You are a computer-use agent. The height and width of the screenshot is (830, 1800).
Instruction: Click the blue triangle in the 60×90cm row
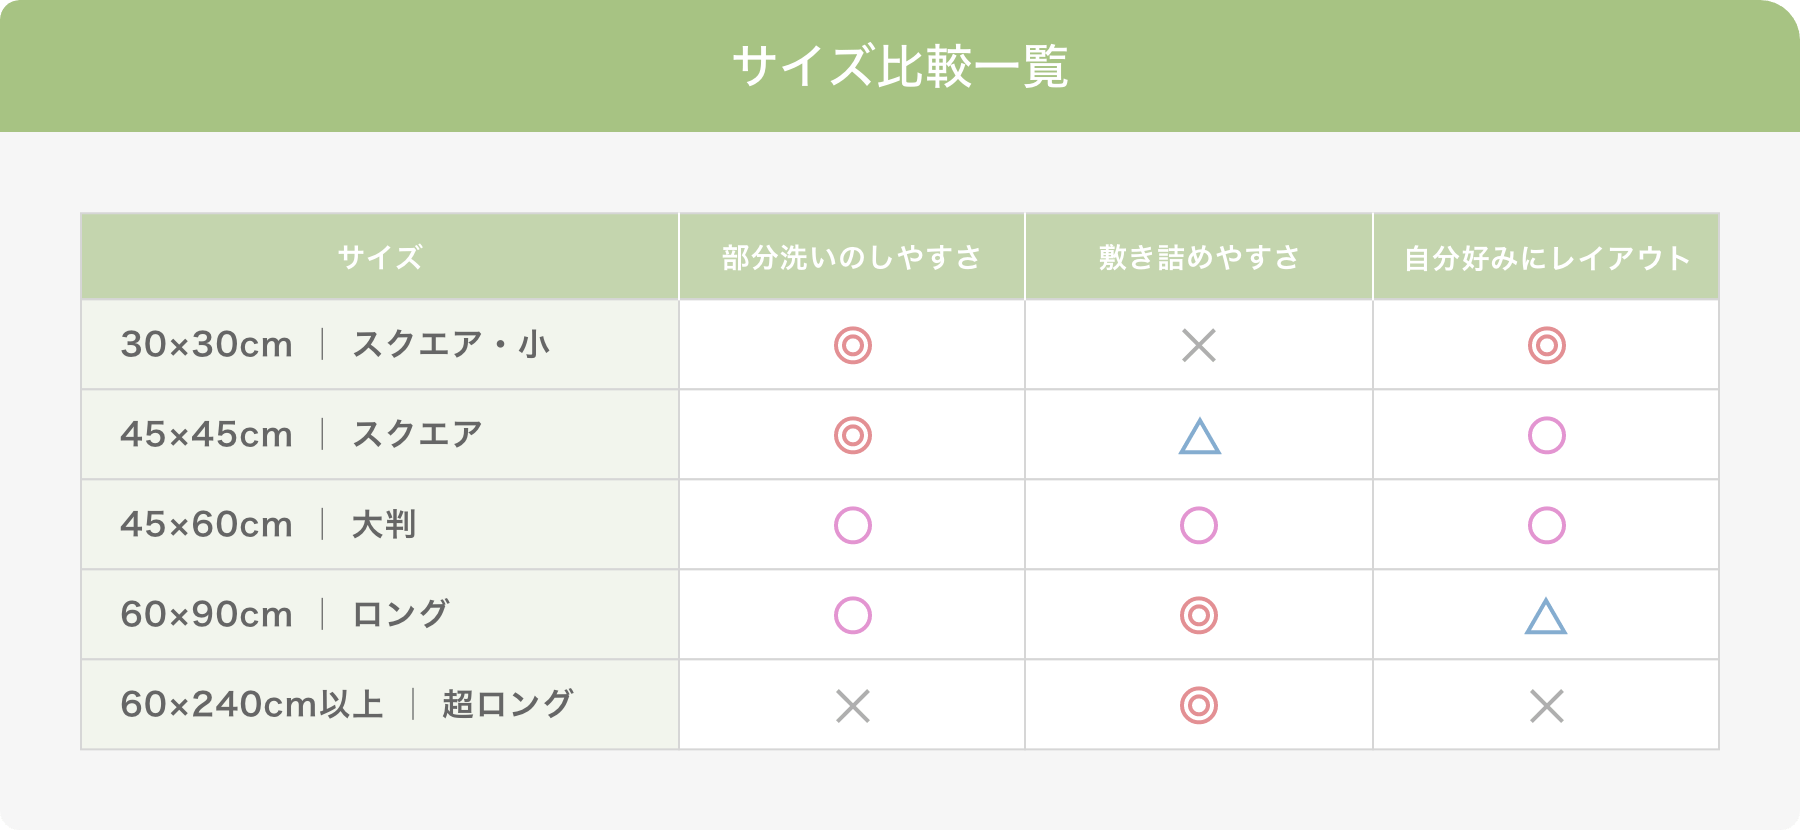1546,616
